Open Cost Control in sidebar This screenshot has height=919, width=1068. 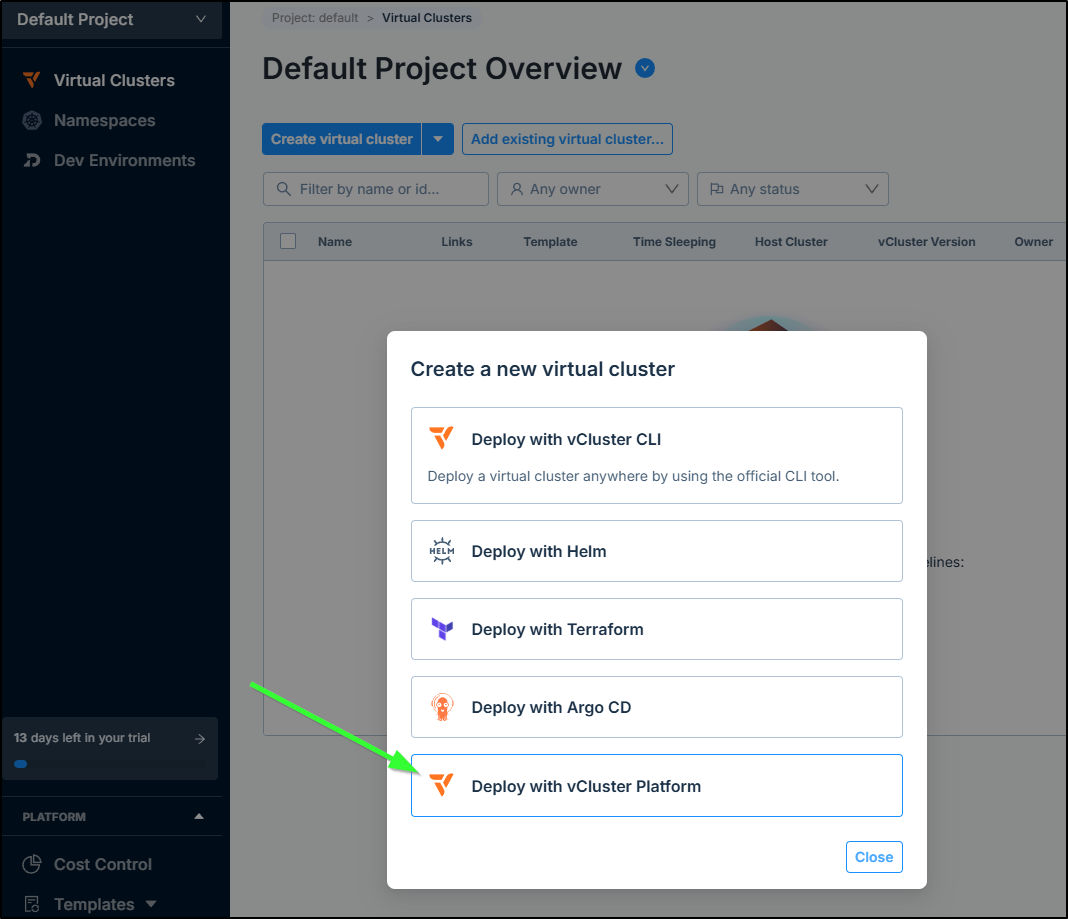[103, 864]
